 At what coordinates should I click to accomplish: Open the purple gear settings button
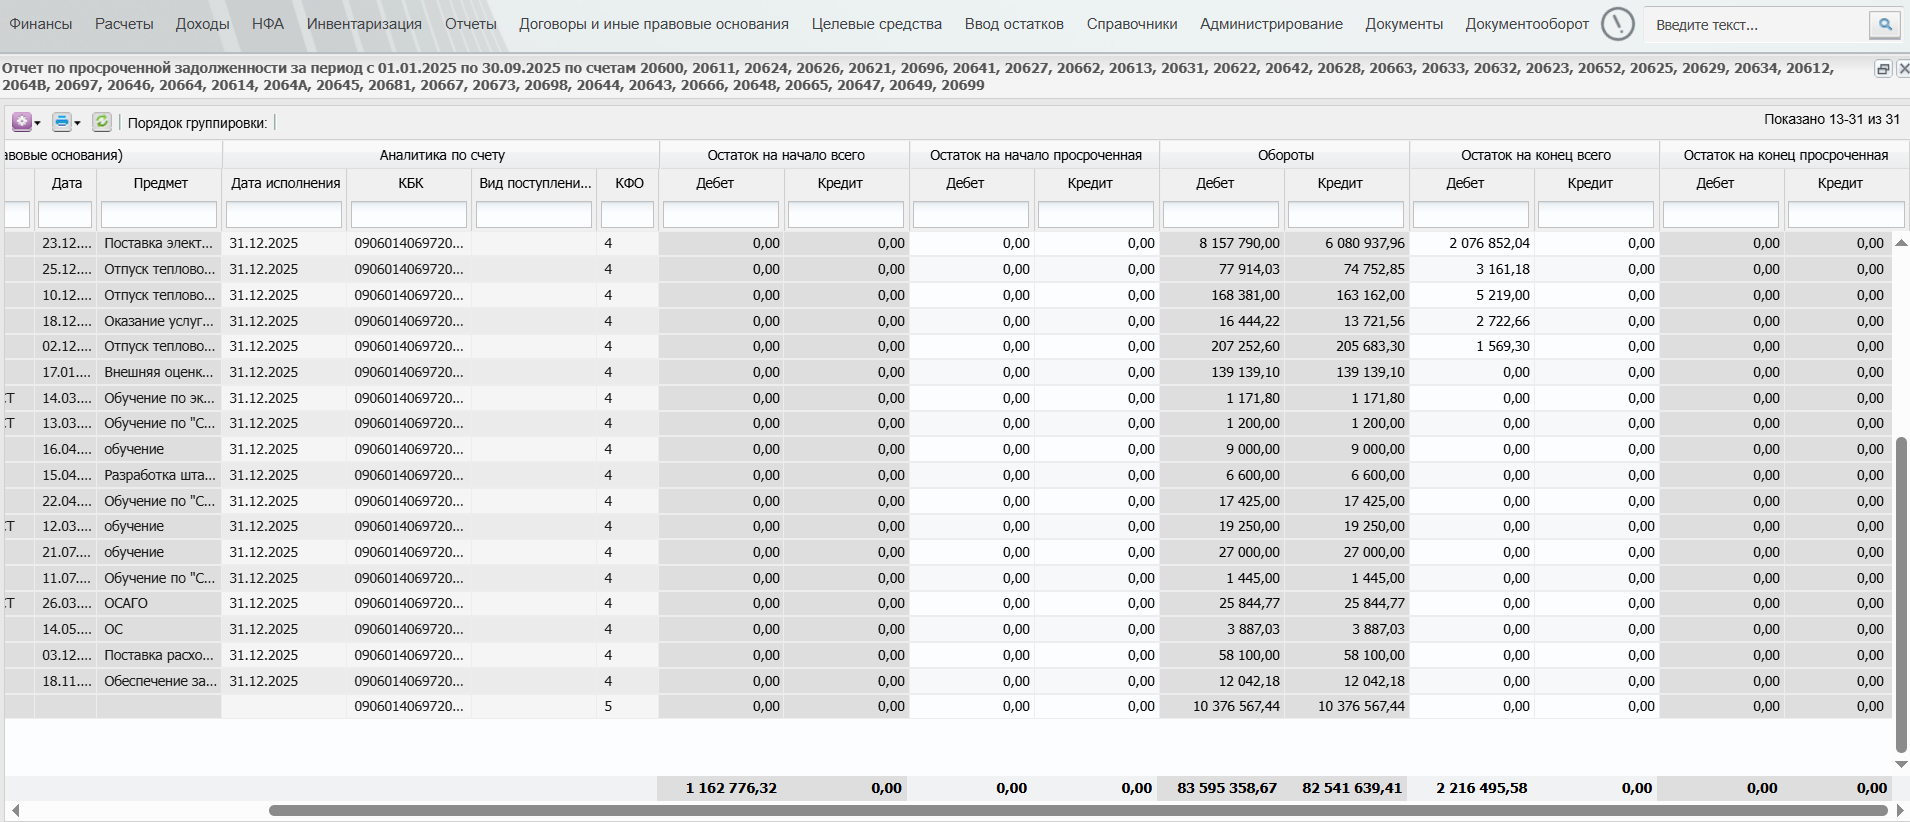[21, 122]
